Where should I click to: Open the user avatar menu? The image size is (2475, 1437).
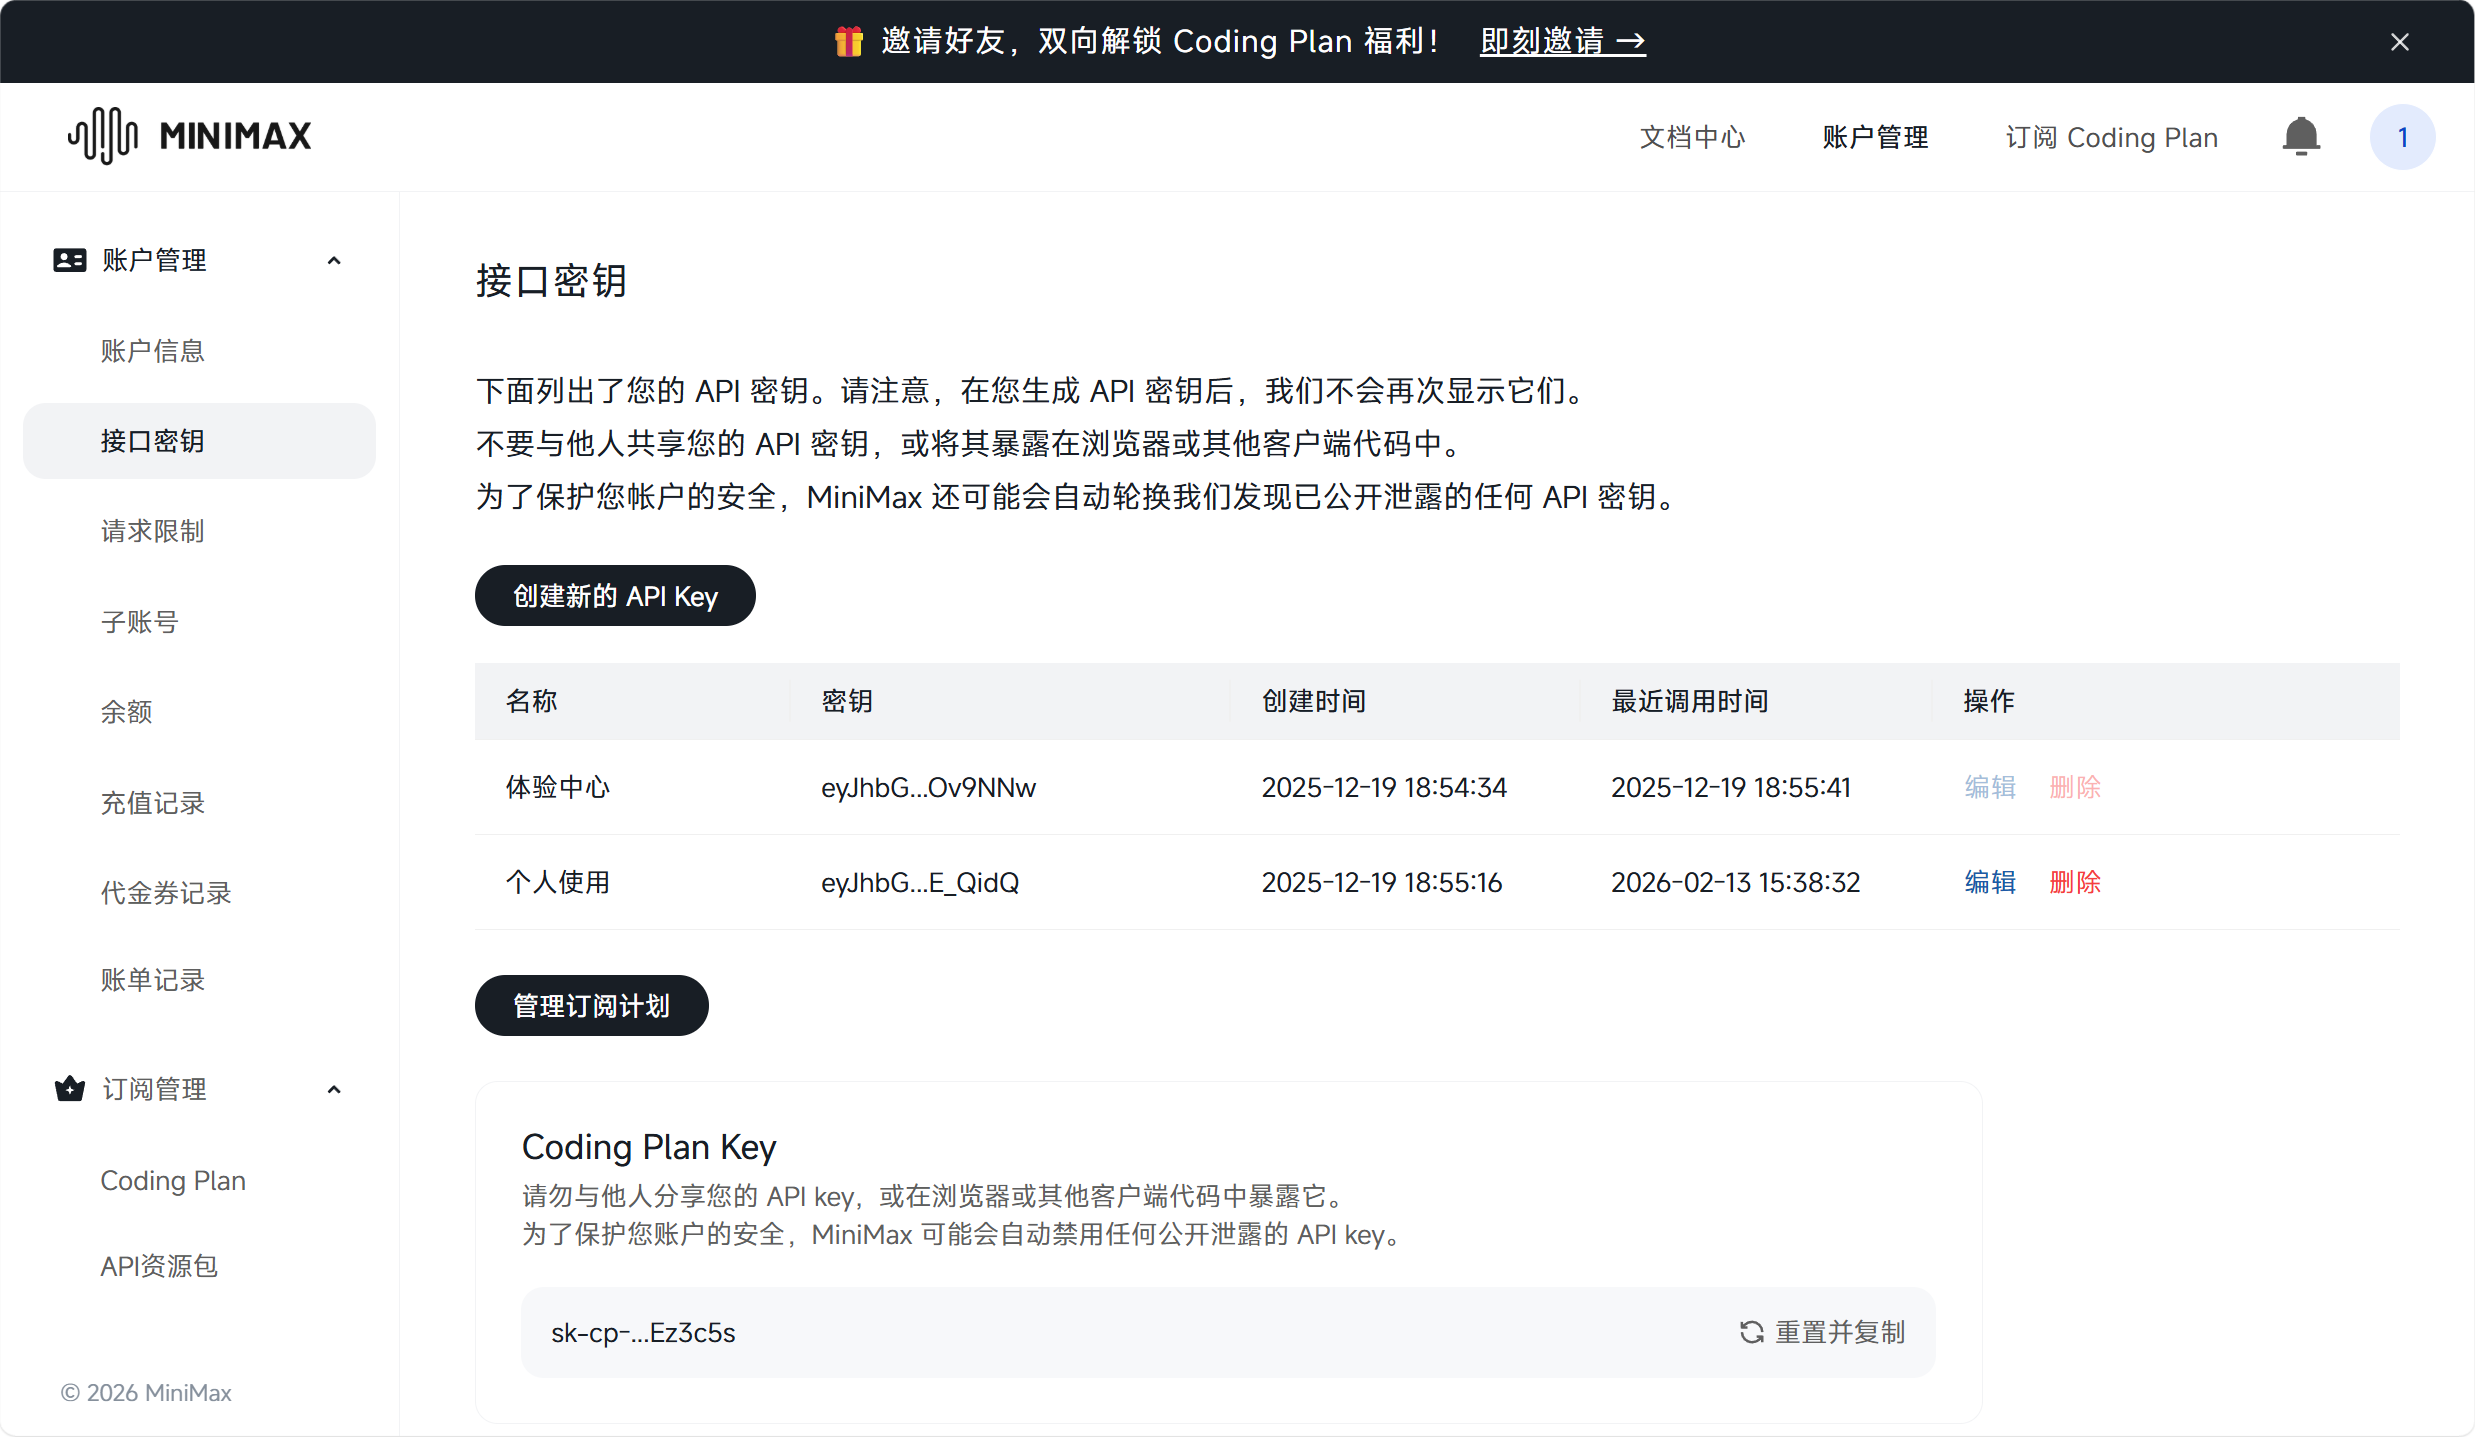2402,137
